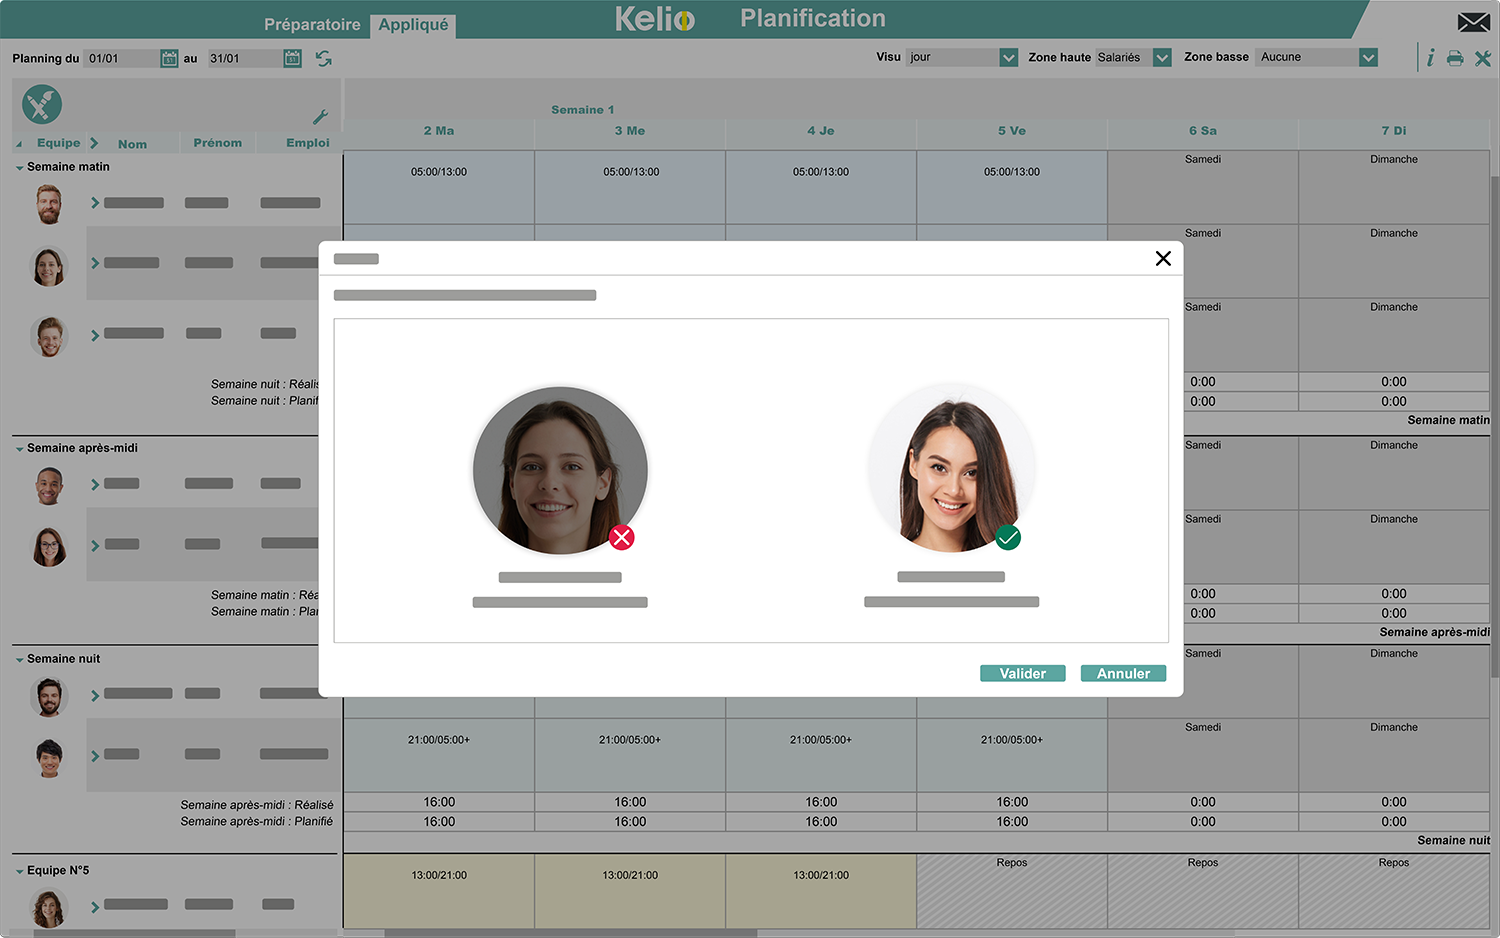The image size is (1500, 938).
Task: Open the Visu dropdown showing jour
Action: click(1007, 57)
